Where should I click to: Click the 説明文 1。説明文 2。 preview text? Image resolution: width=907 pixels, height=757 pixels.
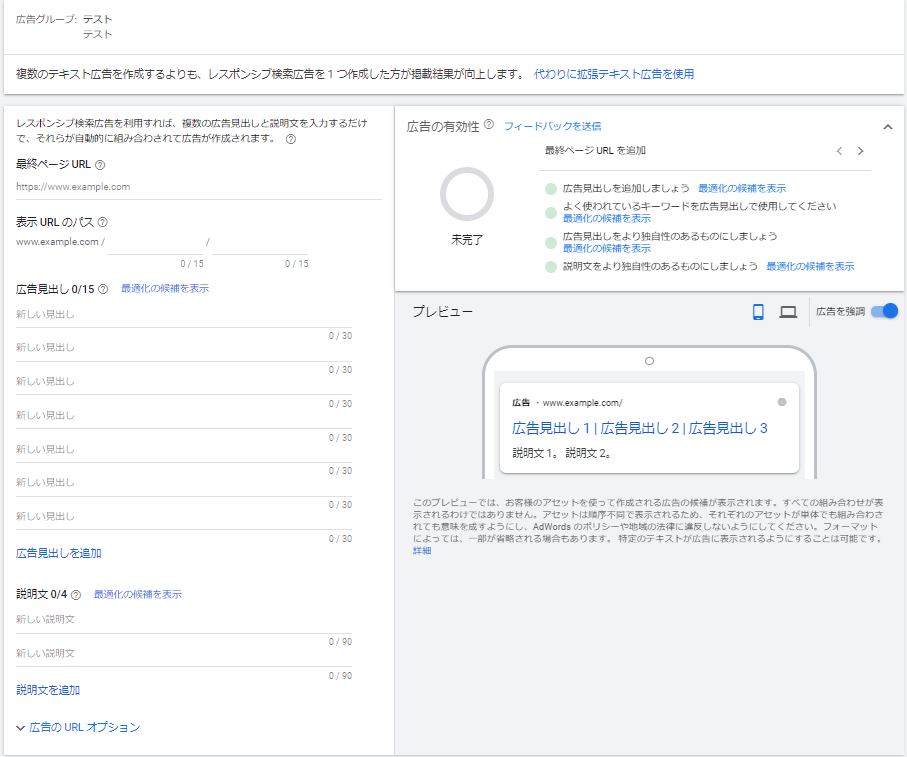click(x=562, y=453)
